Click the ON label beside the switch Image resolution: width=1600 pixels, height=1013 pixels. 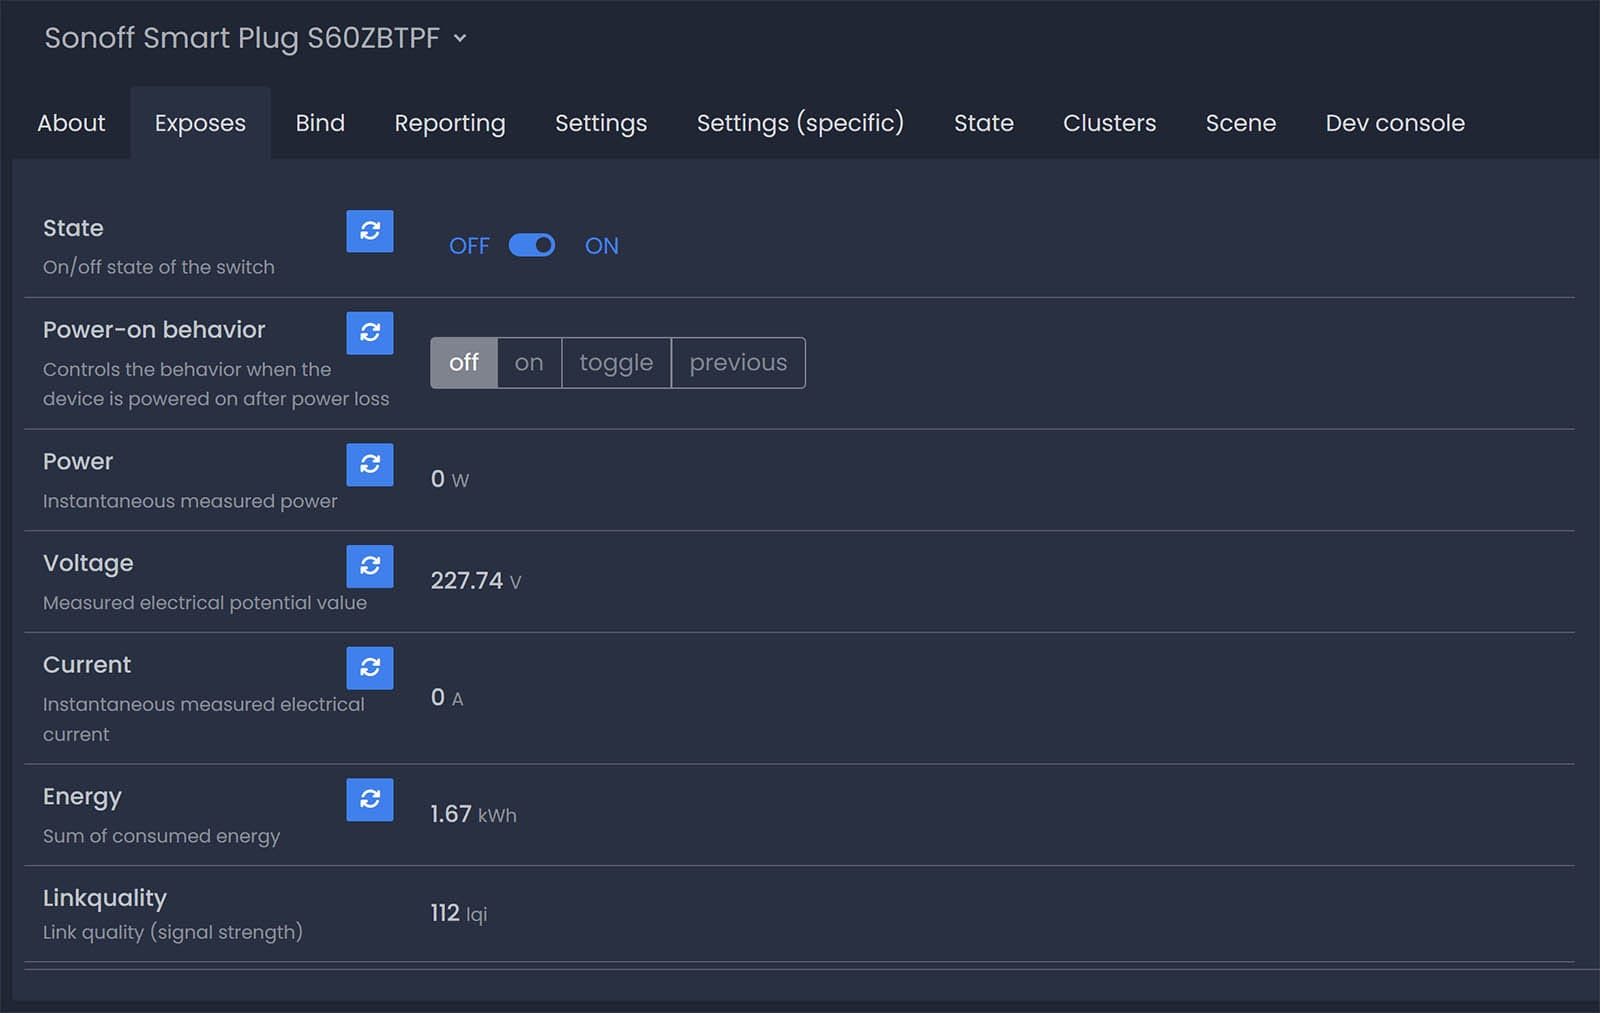coord(601,246)
